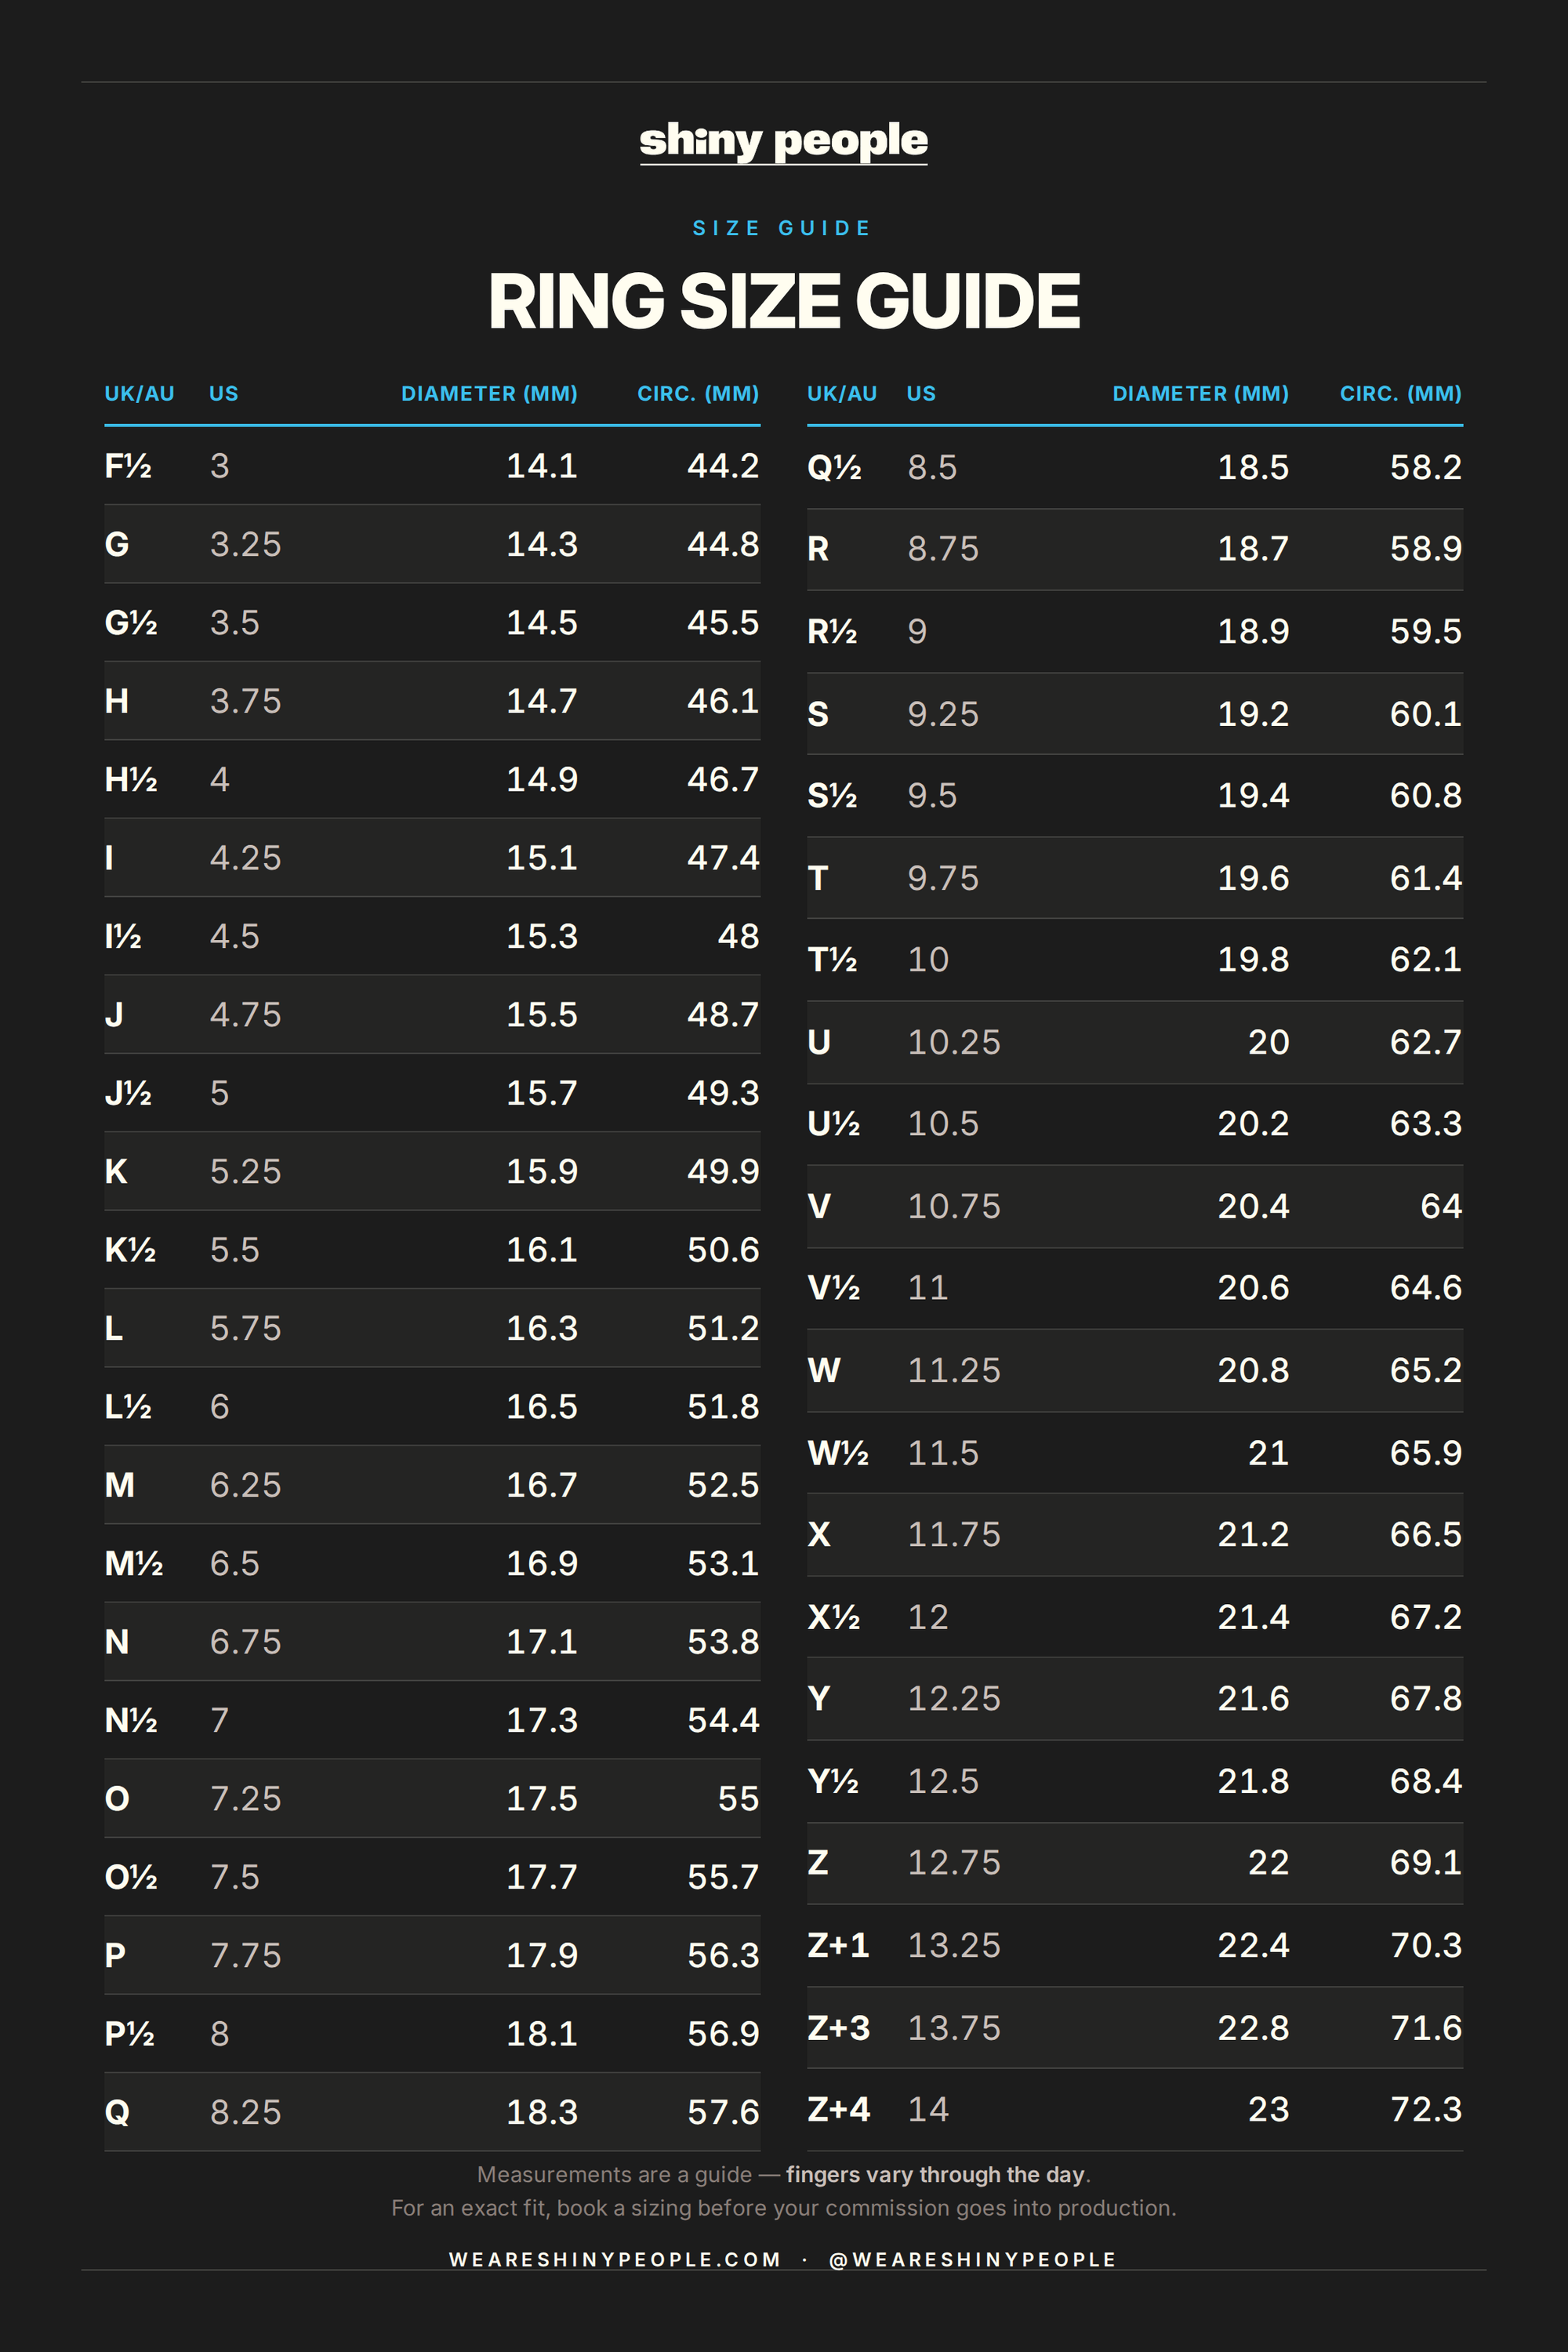Click the US size 10.25 cell
1568x2352 pixels.
tap(953, 1042)
